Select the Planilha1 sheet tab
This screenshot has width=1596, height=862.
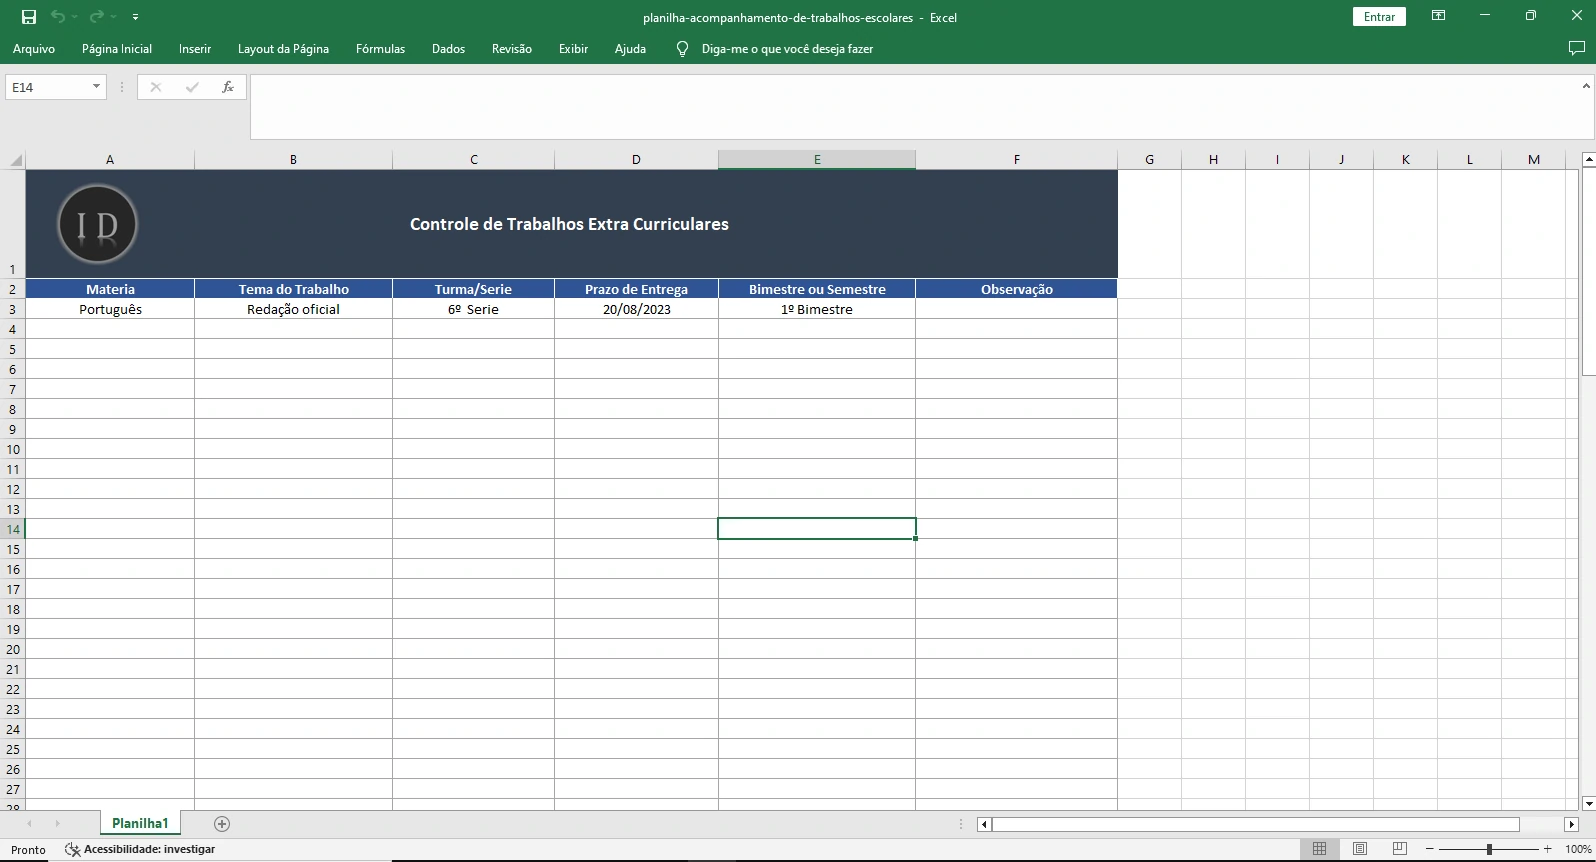click(x=140, y=824)
